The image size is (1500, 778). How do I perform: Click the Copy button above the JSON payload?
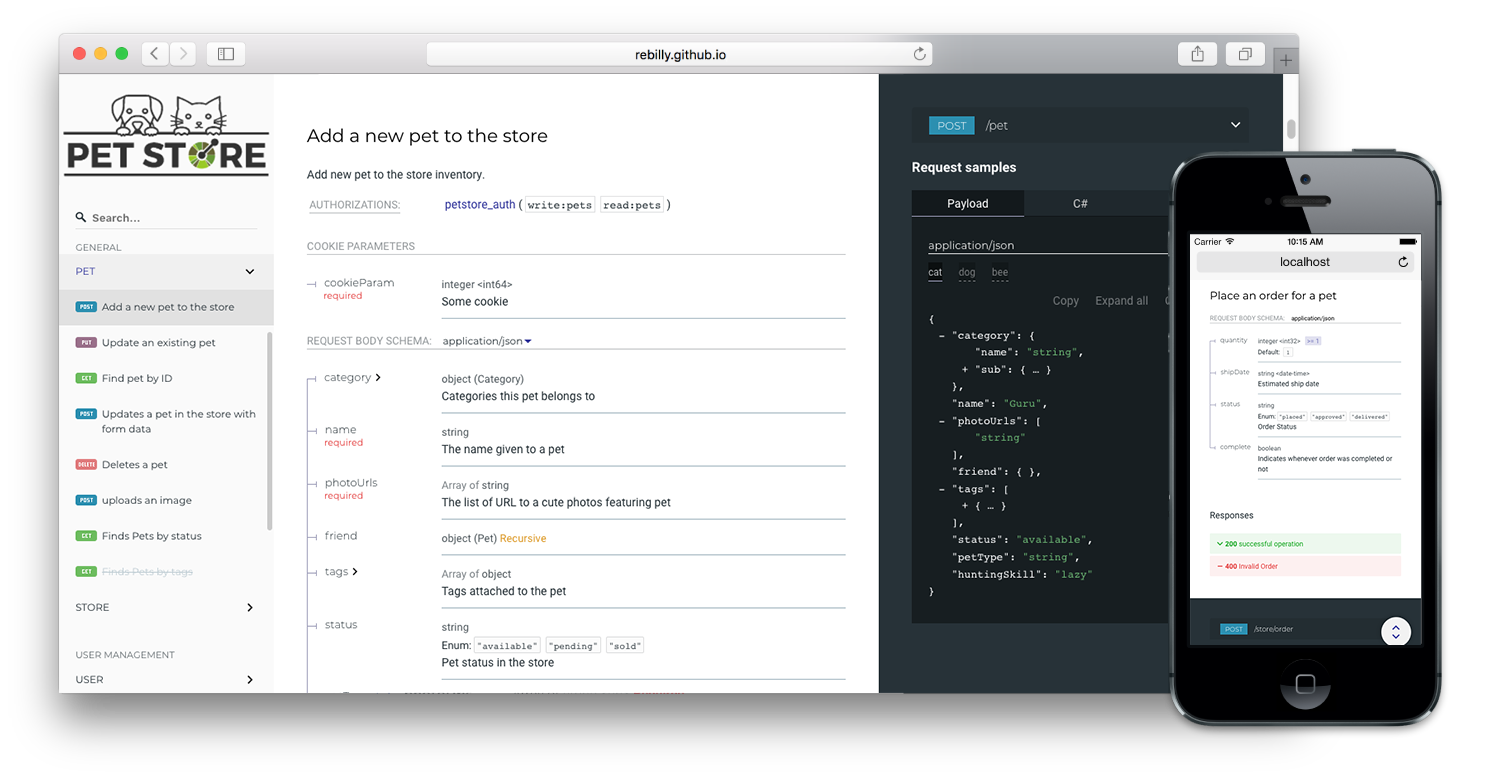1065,300
